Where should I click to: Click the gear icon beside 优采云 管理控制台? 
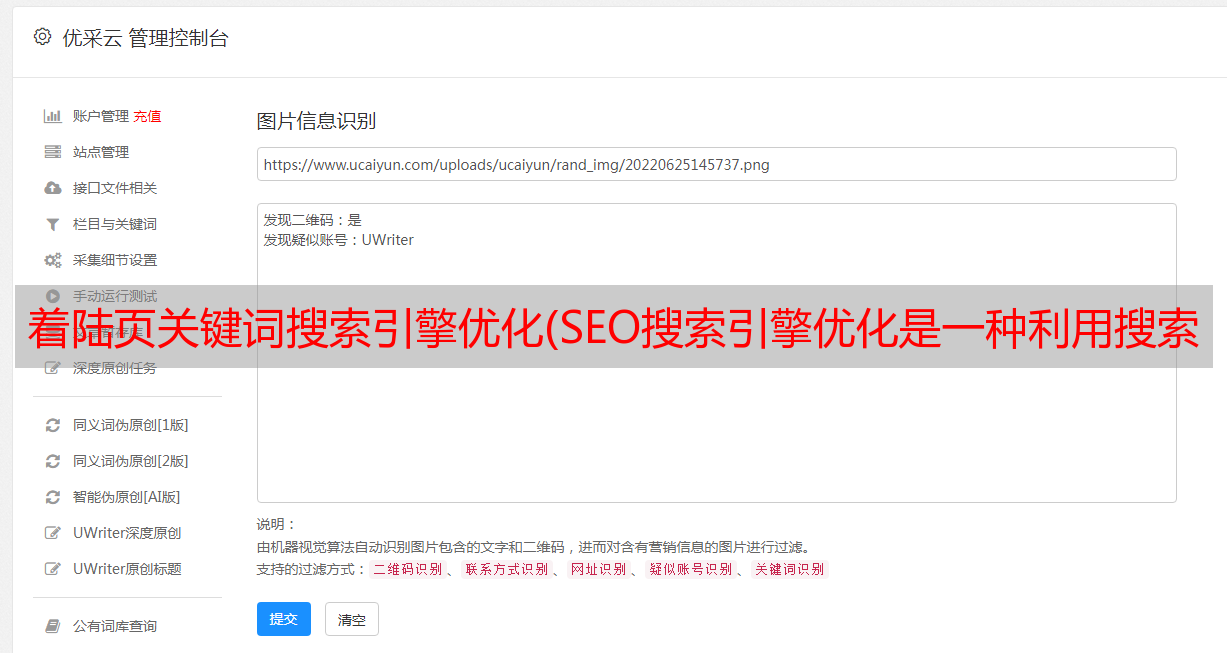coord(42,37)
